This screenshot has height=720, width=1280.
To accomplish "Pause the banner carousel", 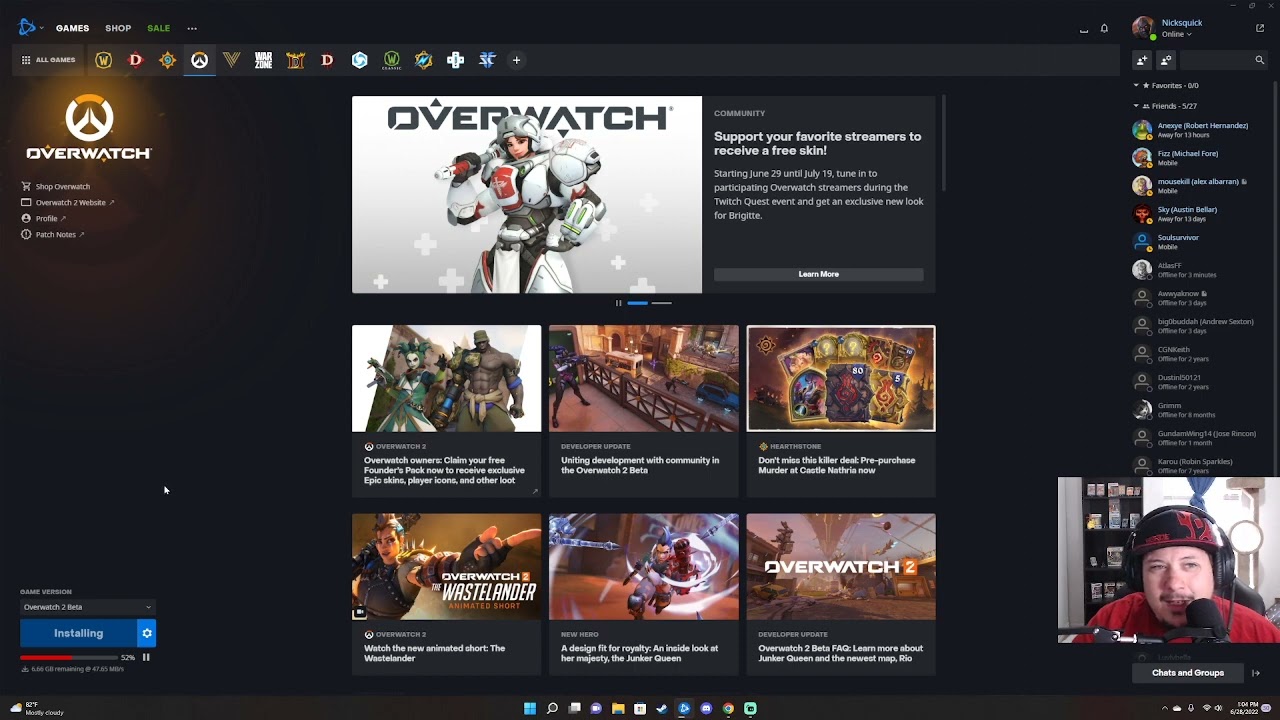I will coord(618,303).
